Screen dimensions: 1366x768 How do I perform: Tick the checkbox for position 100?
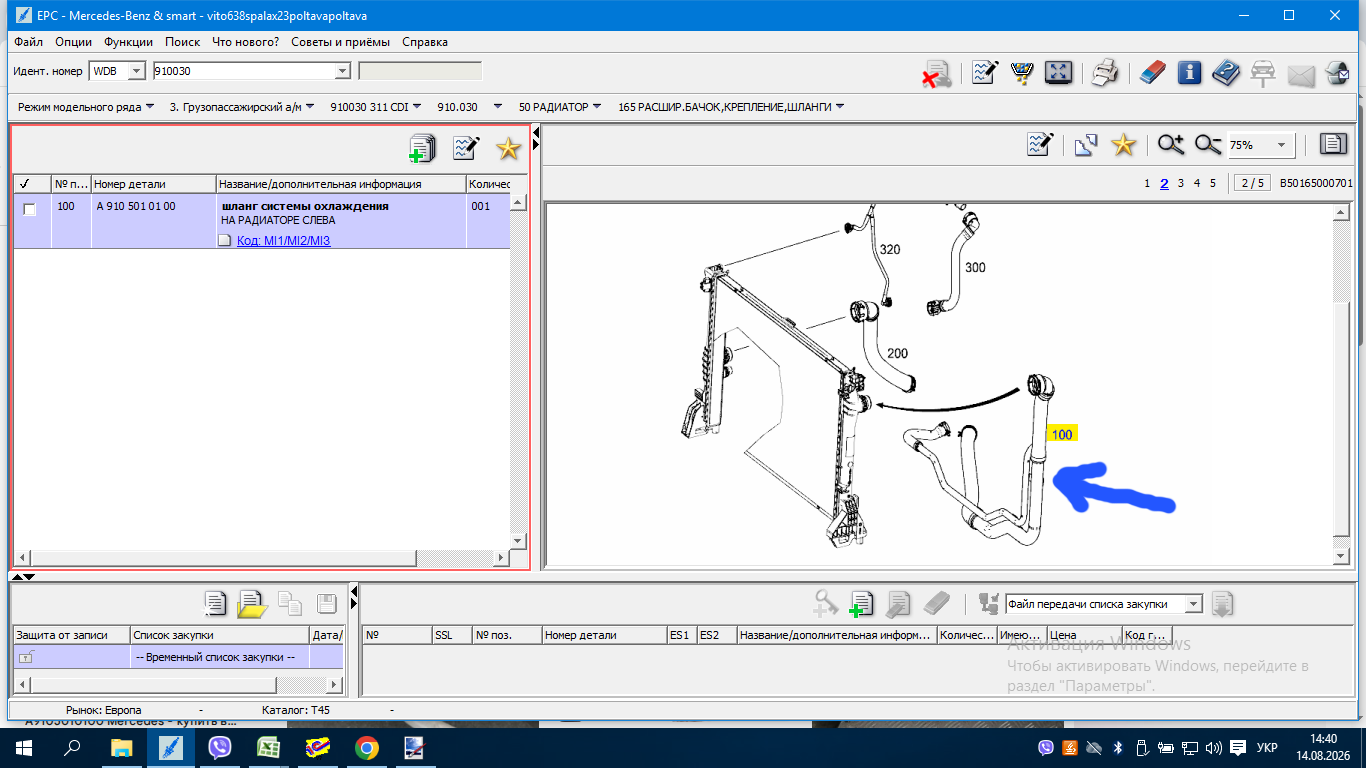click(30, 209)
